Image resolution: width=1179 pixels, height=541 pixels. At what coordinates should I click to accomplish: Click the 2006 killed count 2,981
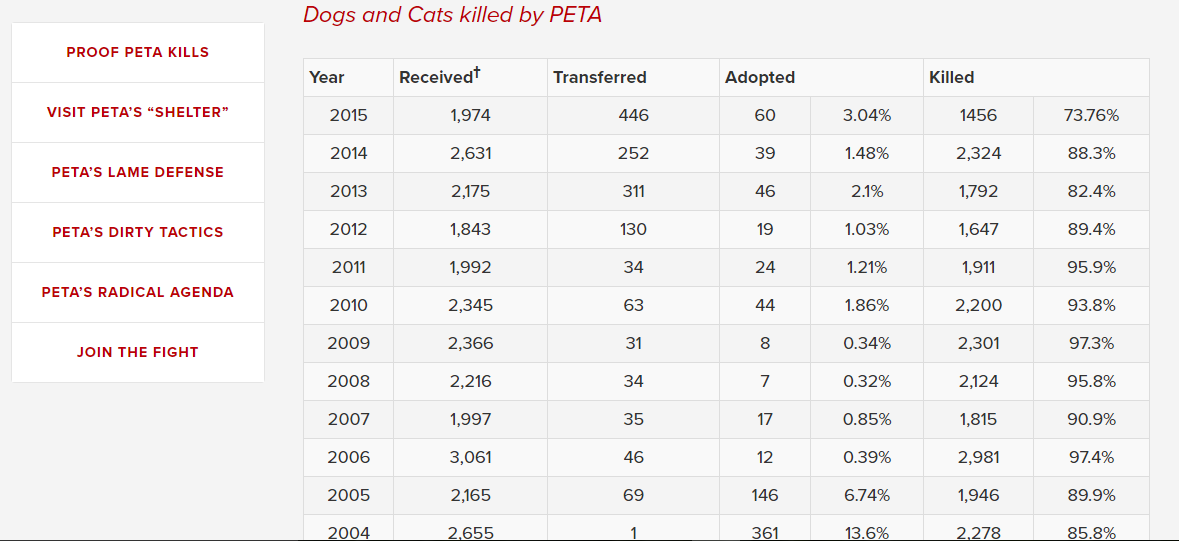978,457
